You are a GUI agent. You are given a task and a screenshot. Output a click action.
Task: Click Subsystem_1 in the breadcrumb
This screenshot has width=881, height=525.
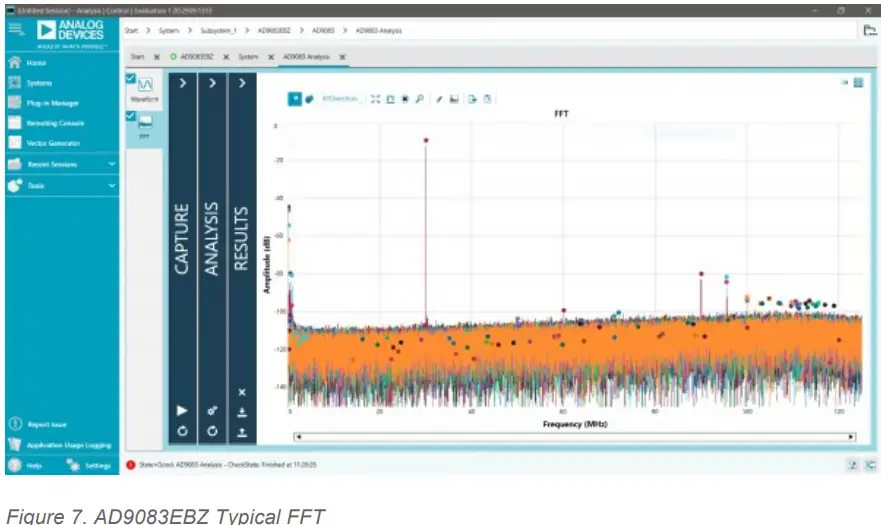tap(219, 30)
